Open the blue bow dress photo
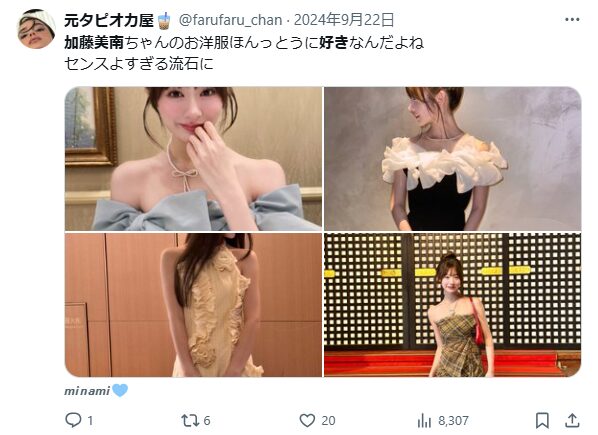The height and width of the screenshot is (435, 598). tap(193, 159)
